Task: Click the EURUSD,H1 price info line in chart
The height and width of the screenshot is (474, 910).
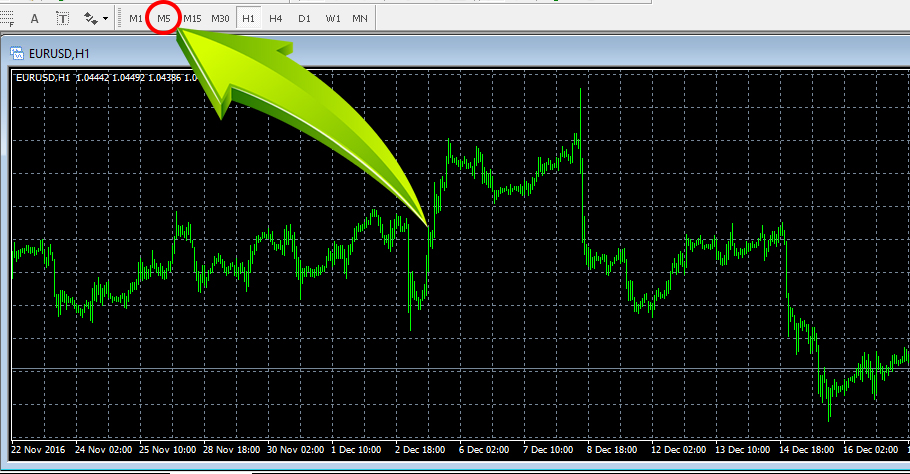Action: pyautogui.click(x=106, y=78)
